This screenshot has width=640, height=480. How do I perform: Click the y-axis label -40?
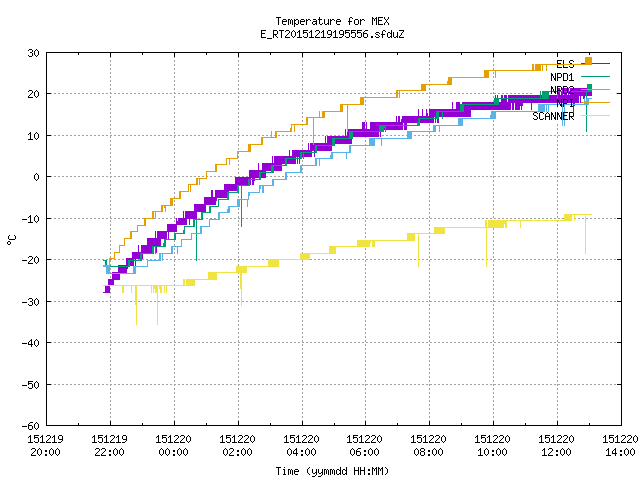31,343
